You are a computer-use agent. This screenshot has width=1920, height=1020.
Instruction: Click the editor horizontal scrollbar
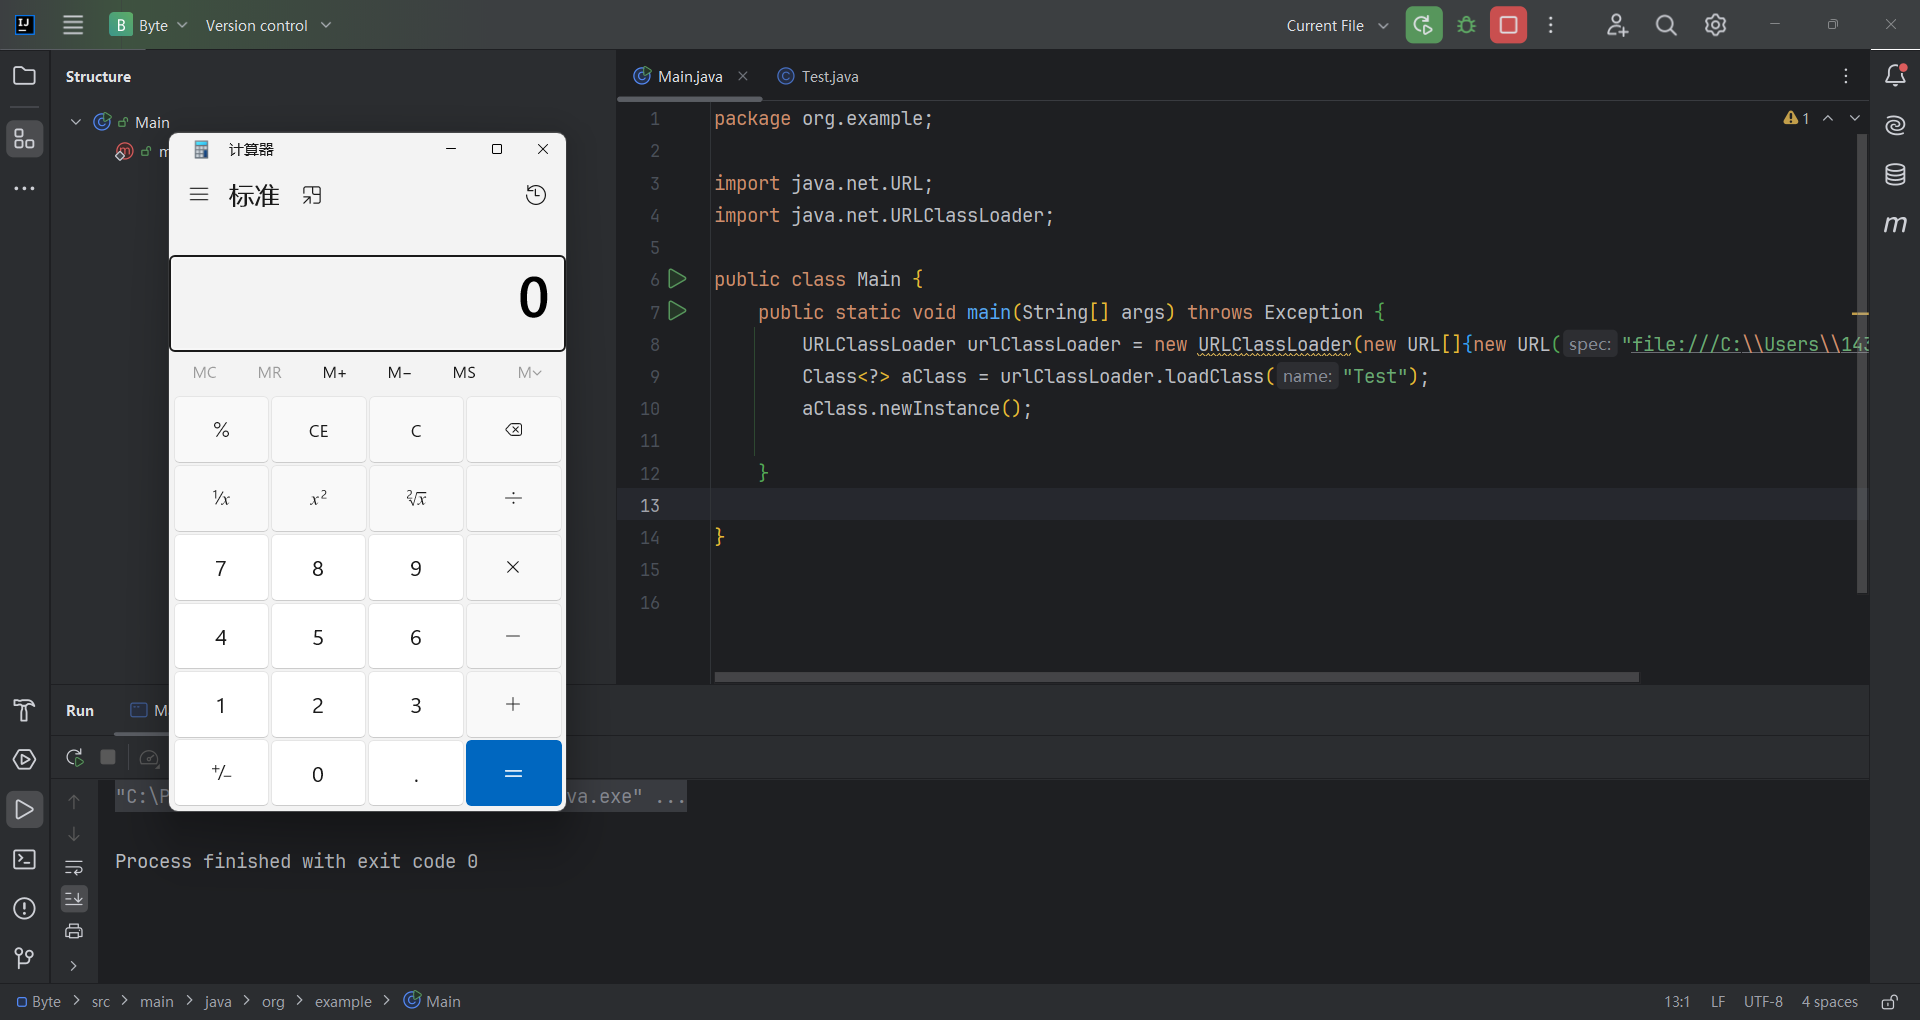coord(1176,677)
